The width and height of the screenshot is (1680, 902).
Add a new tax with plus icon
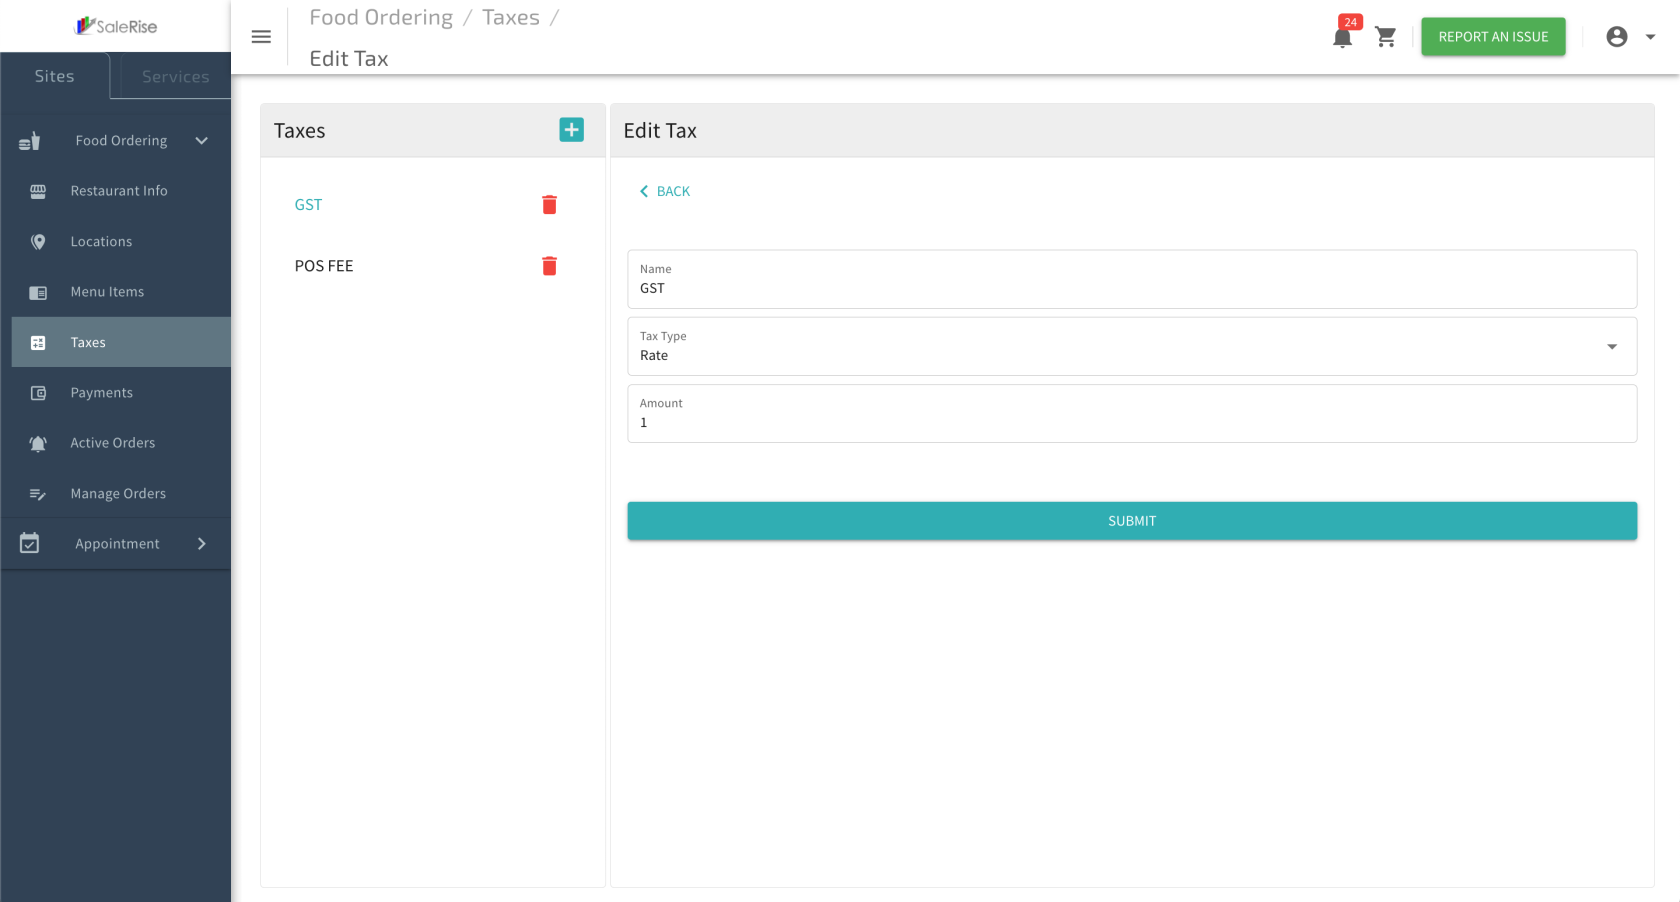571,130
